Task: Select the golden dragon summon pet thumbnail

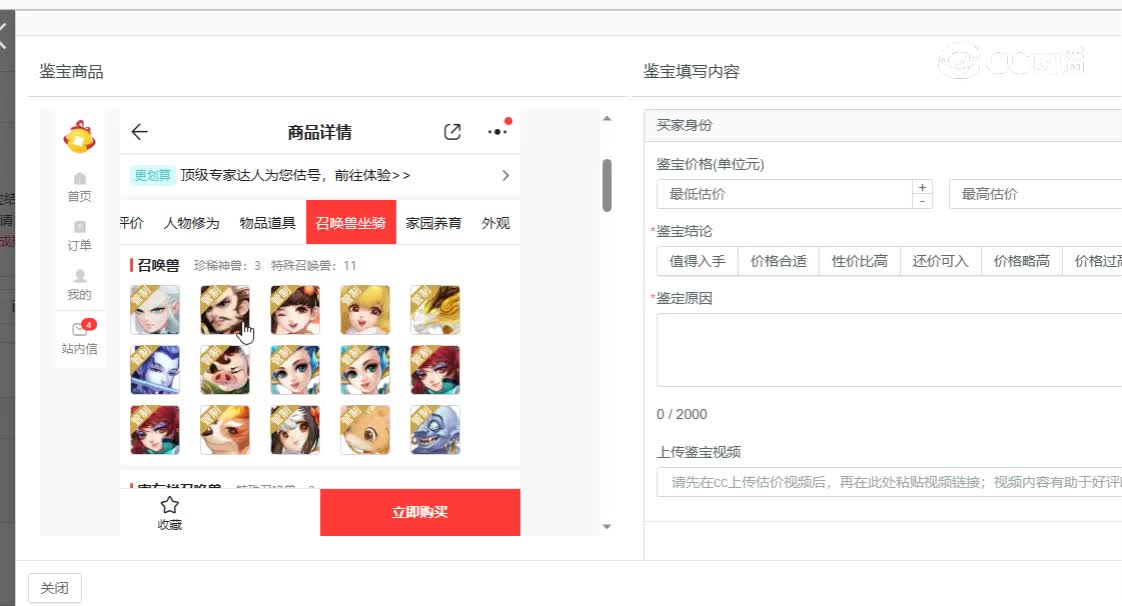Action: pyautogui.click(x=435, y=310)
